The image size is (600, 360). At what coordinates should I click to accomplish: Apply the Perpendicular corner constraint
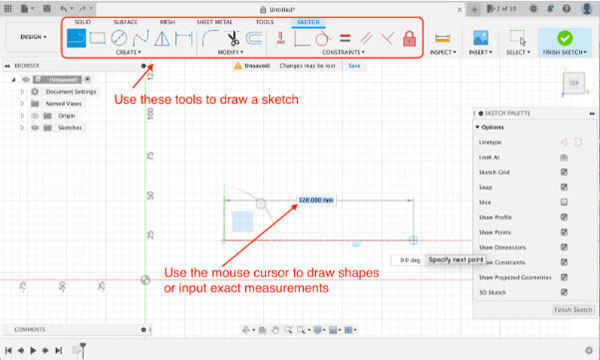[x=301, y=38]
